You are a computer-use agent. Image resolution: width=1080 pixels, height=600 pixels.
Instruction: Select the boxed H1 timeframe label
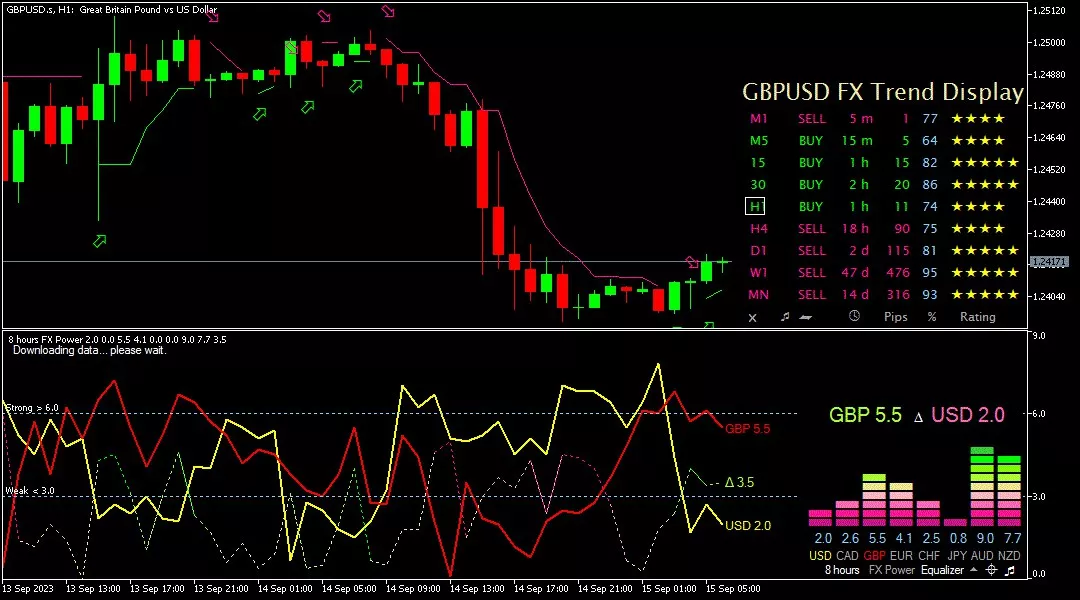[755, 206]
